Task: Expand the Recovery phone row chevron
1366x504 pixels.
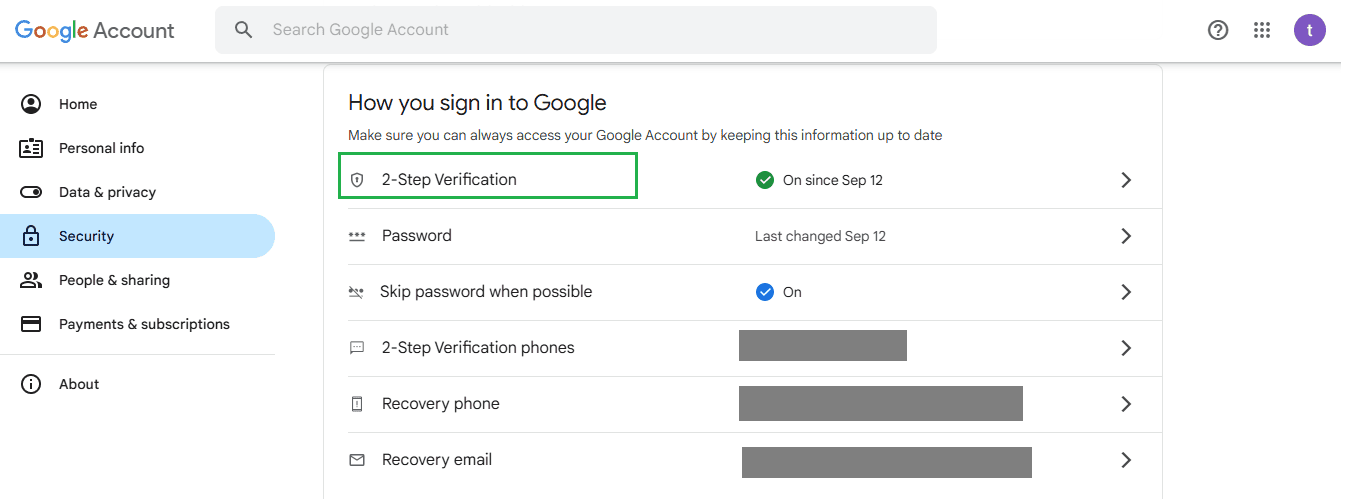Action: tap(1126, 404)
